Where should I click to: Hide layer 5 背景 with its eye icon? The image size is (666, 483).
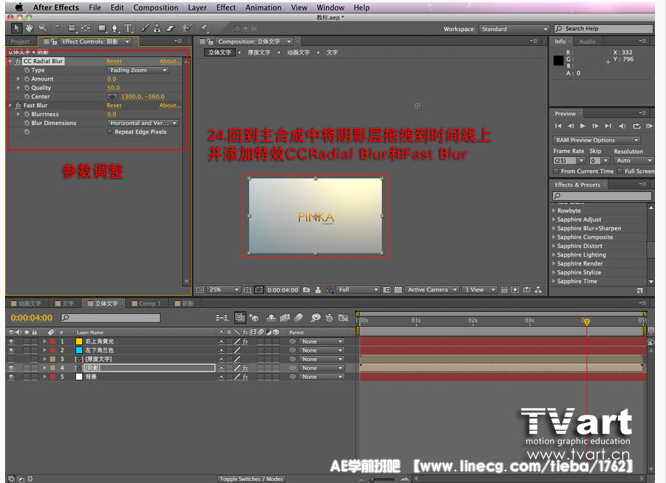(x=11, y=377)
